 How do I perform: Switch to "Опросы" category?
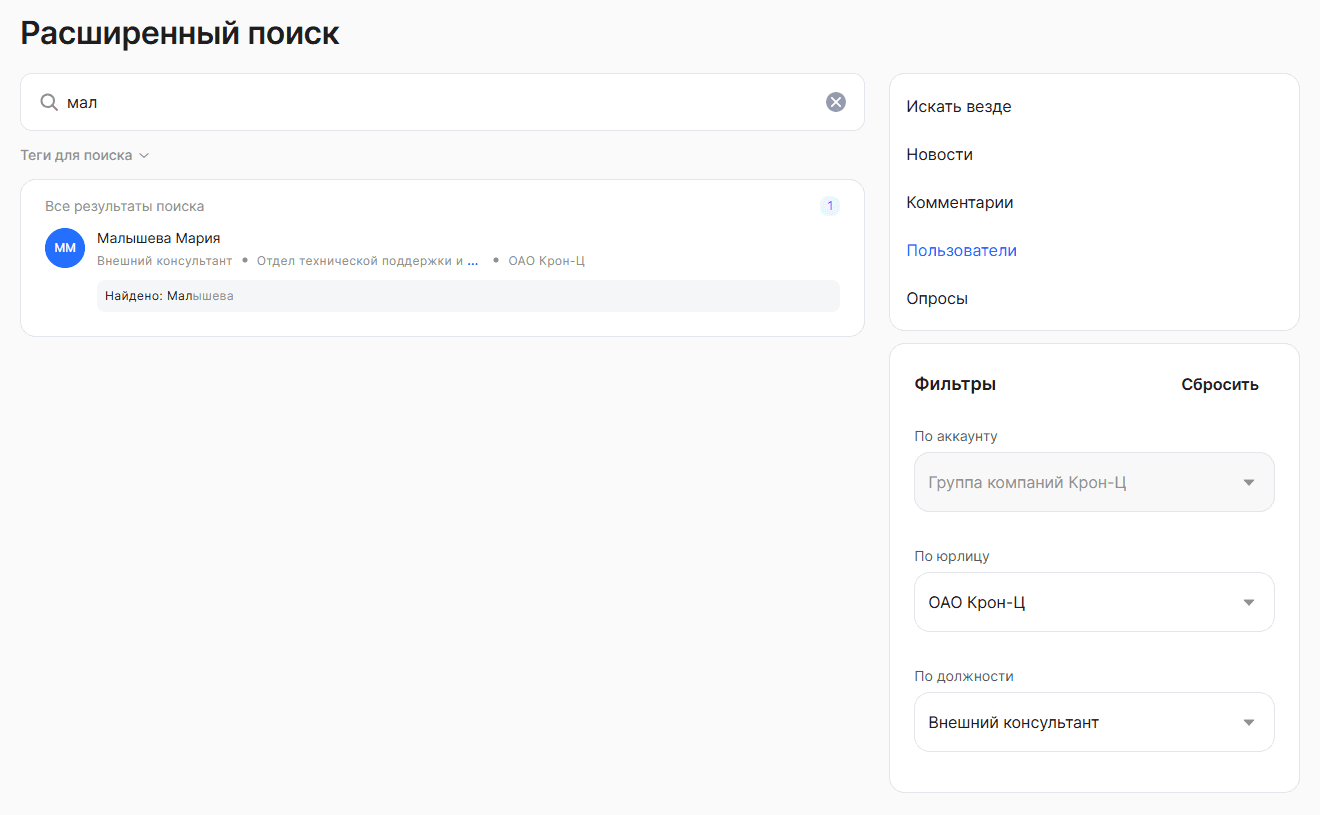click(936, 298)
